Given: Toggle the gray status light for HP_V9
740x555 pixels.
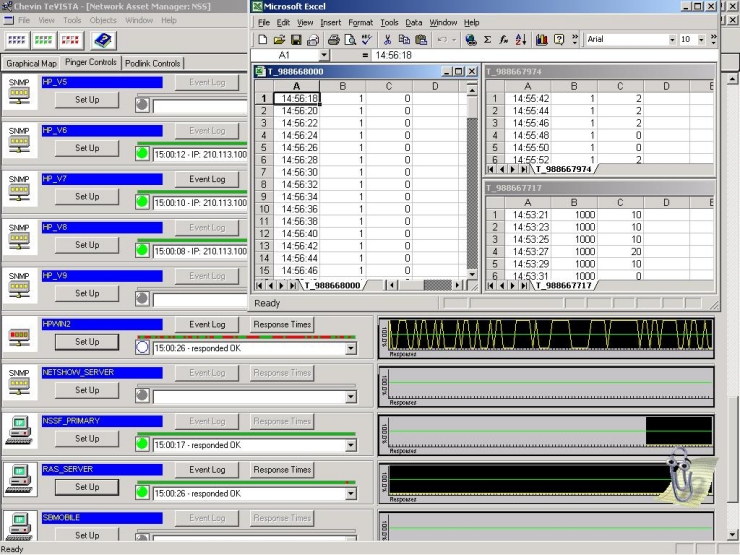Looking at the screenshot, I should tap(142, 299).
